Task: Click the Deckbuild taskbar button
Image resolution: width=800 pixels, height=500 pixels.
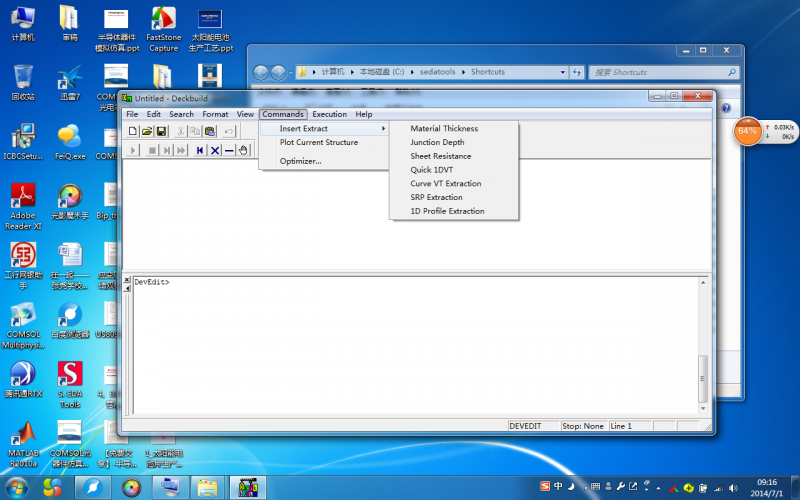Action: pyautogui.click(x=248, y=488)
